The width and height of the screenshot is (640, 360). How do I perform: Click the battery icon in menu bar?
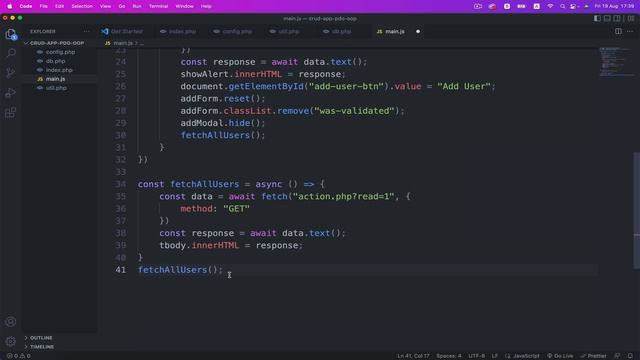pos(521,6)
